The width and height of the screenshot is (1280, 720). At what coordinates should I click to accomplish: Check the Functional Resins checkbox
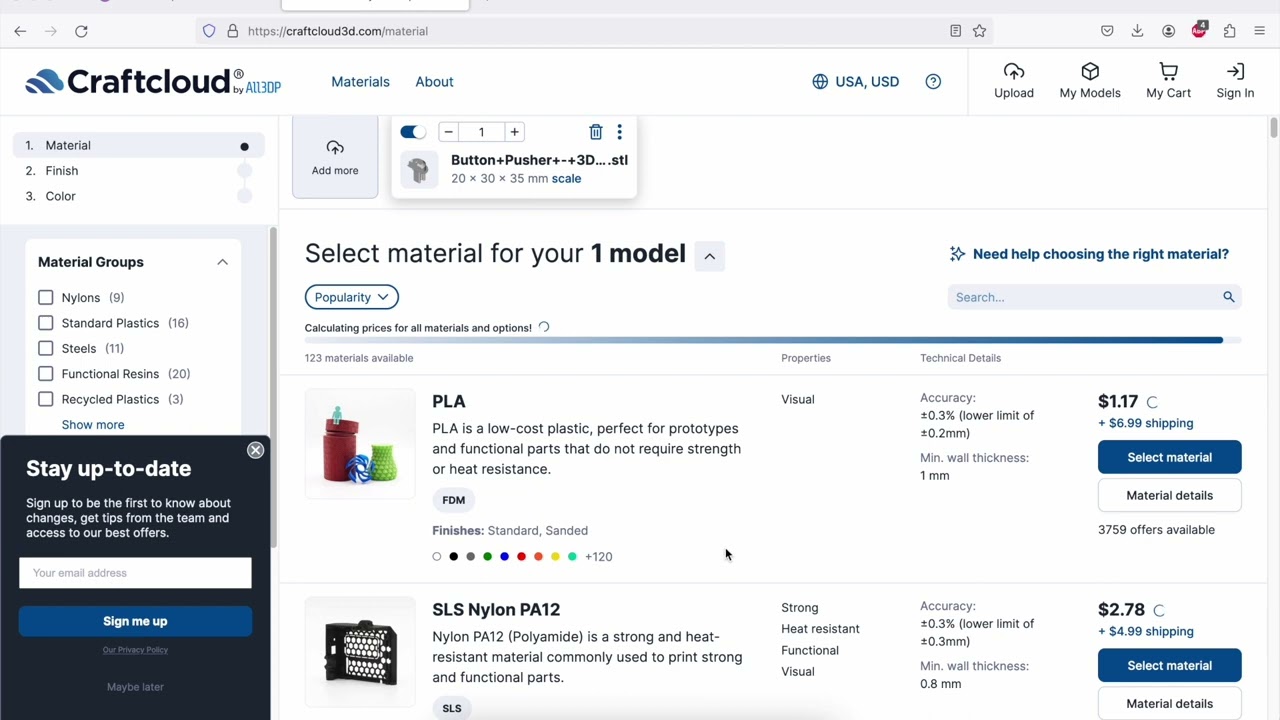(x=46, y=374)
